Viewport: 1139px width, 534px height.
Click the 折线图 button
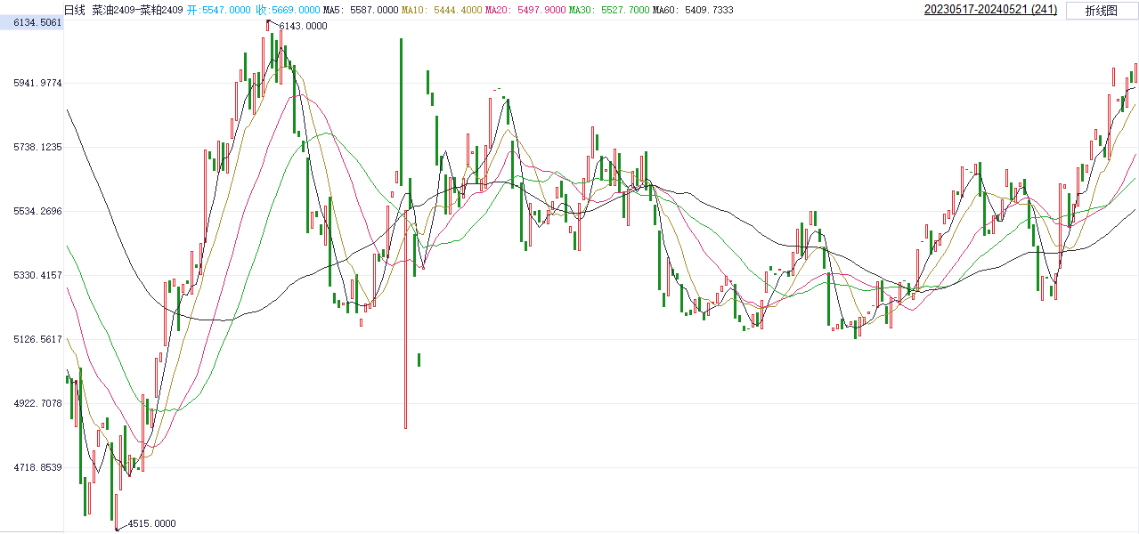[1101, 10]
